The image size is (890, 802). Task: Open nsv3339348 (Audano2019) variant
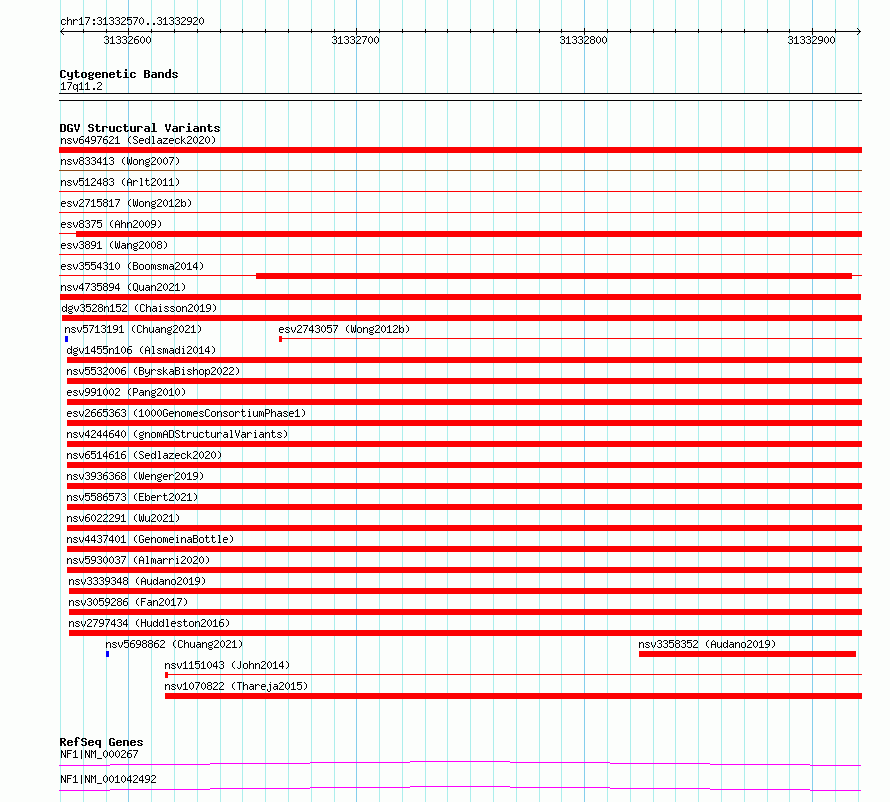(x=137, y=581)
